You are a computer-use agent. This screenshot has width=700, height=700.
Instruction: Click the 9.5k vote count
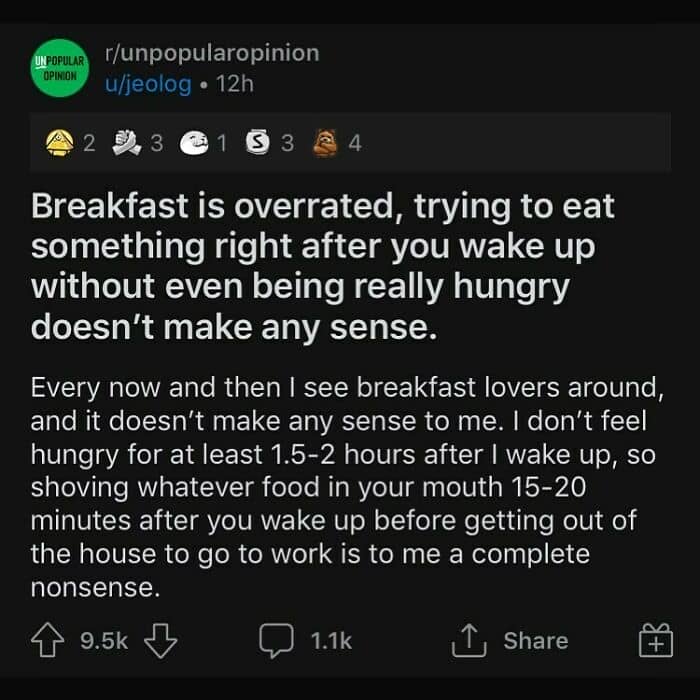click(x=105, y=641)
